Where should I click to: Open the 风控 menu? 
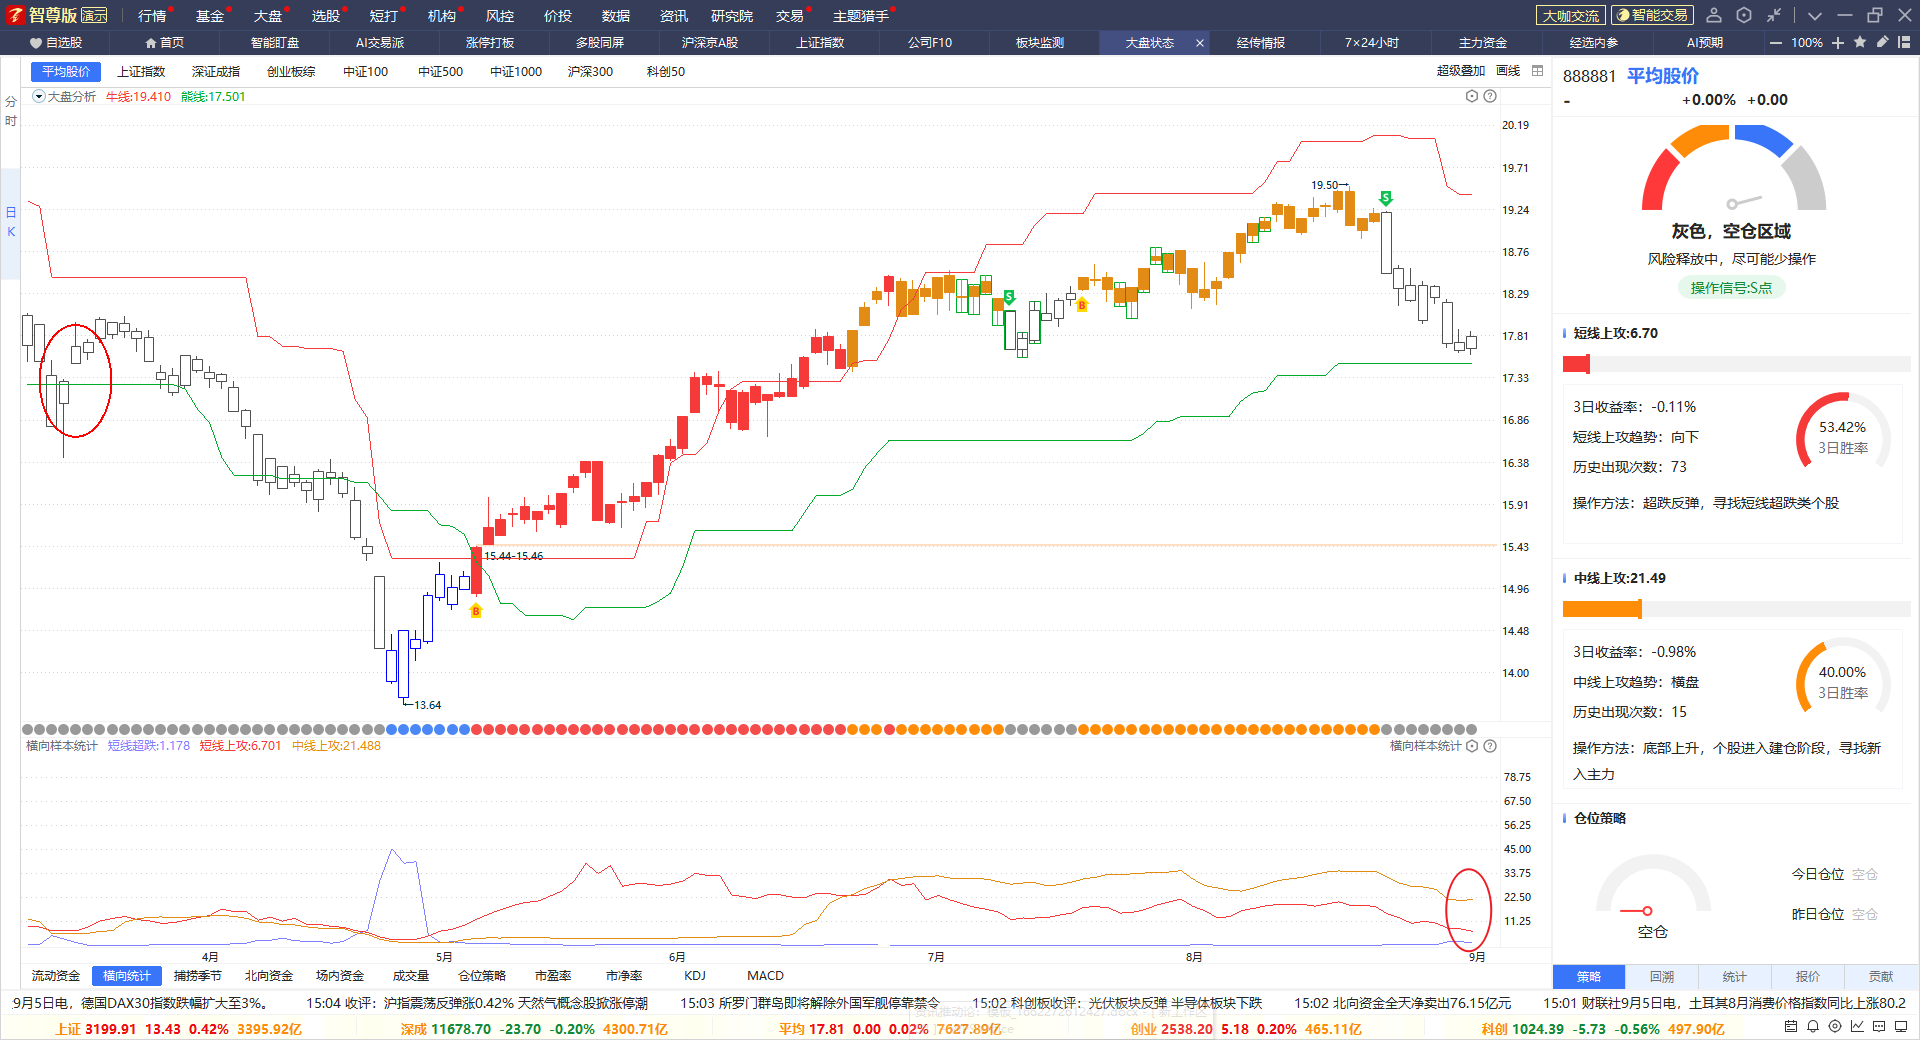point(500,16)
